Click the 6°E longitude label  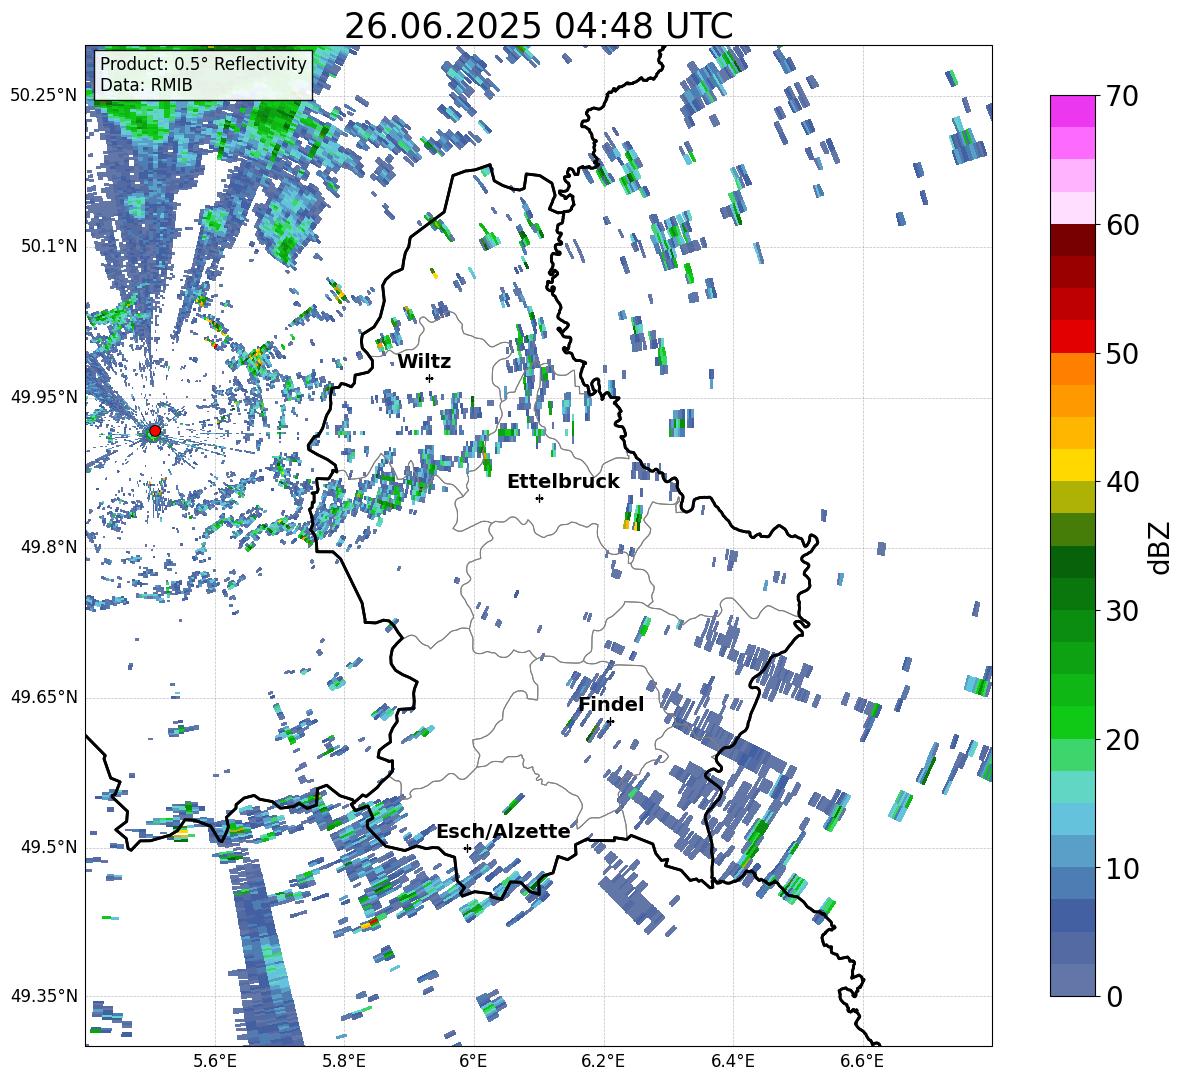(473, 1061)
